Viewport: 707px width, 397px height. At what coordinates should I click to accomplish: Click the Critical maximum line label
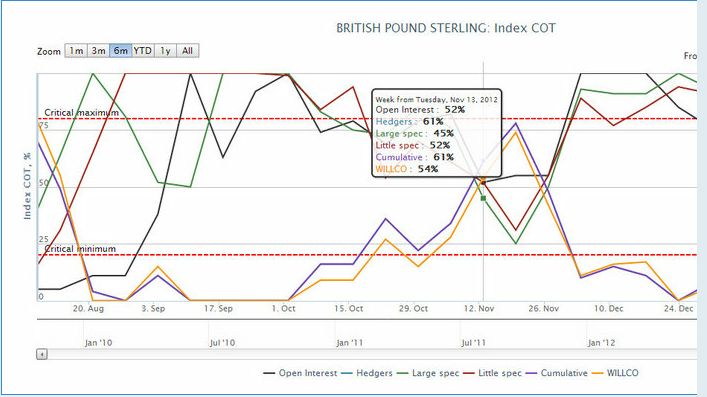(82, 113)
